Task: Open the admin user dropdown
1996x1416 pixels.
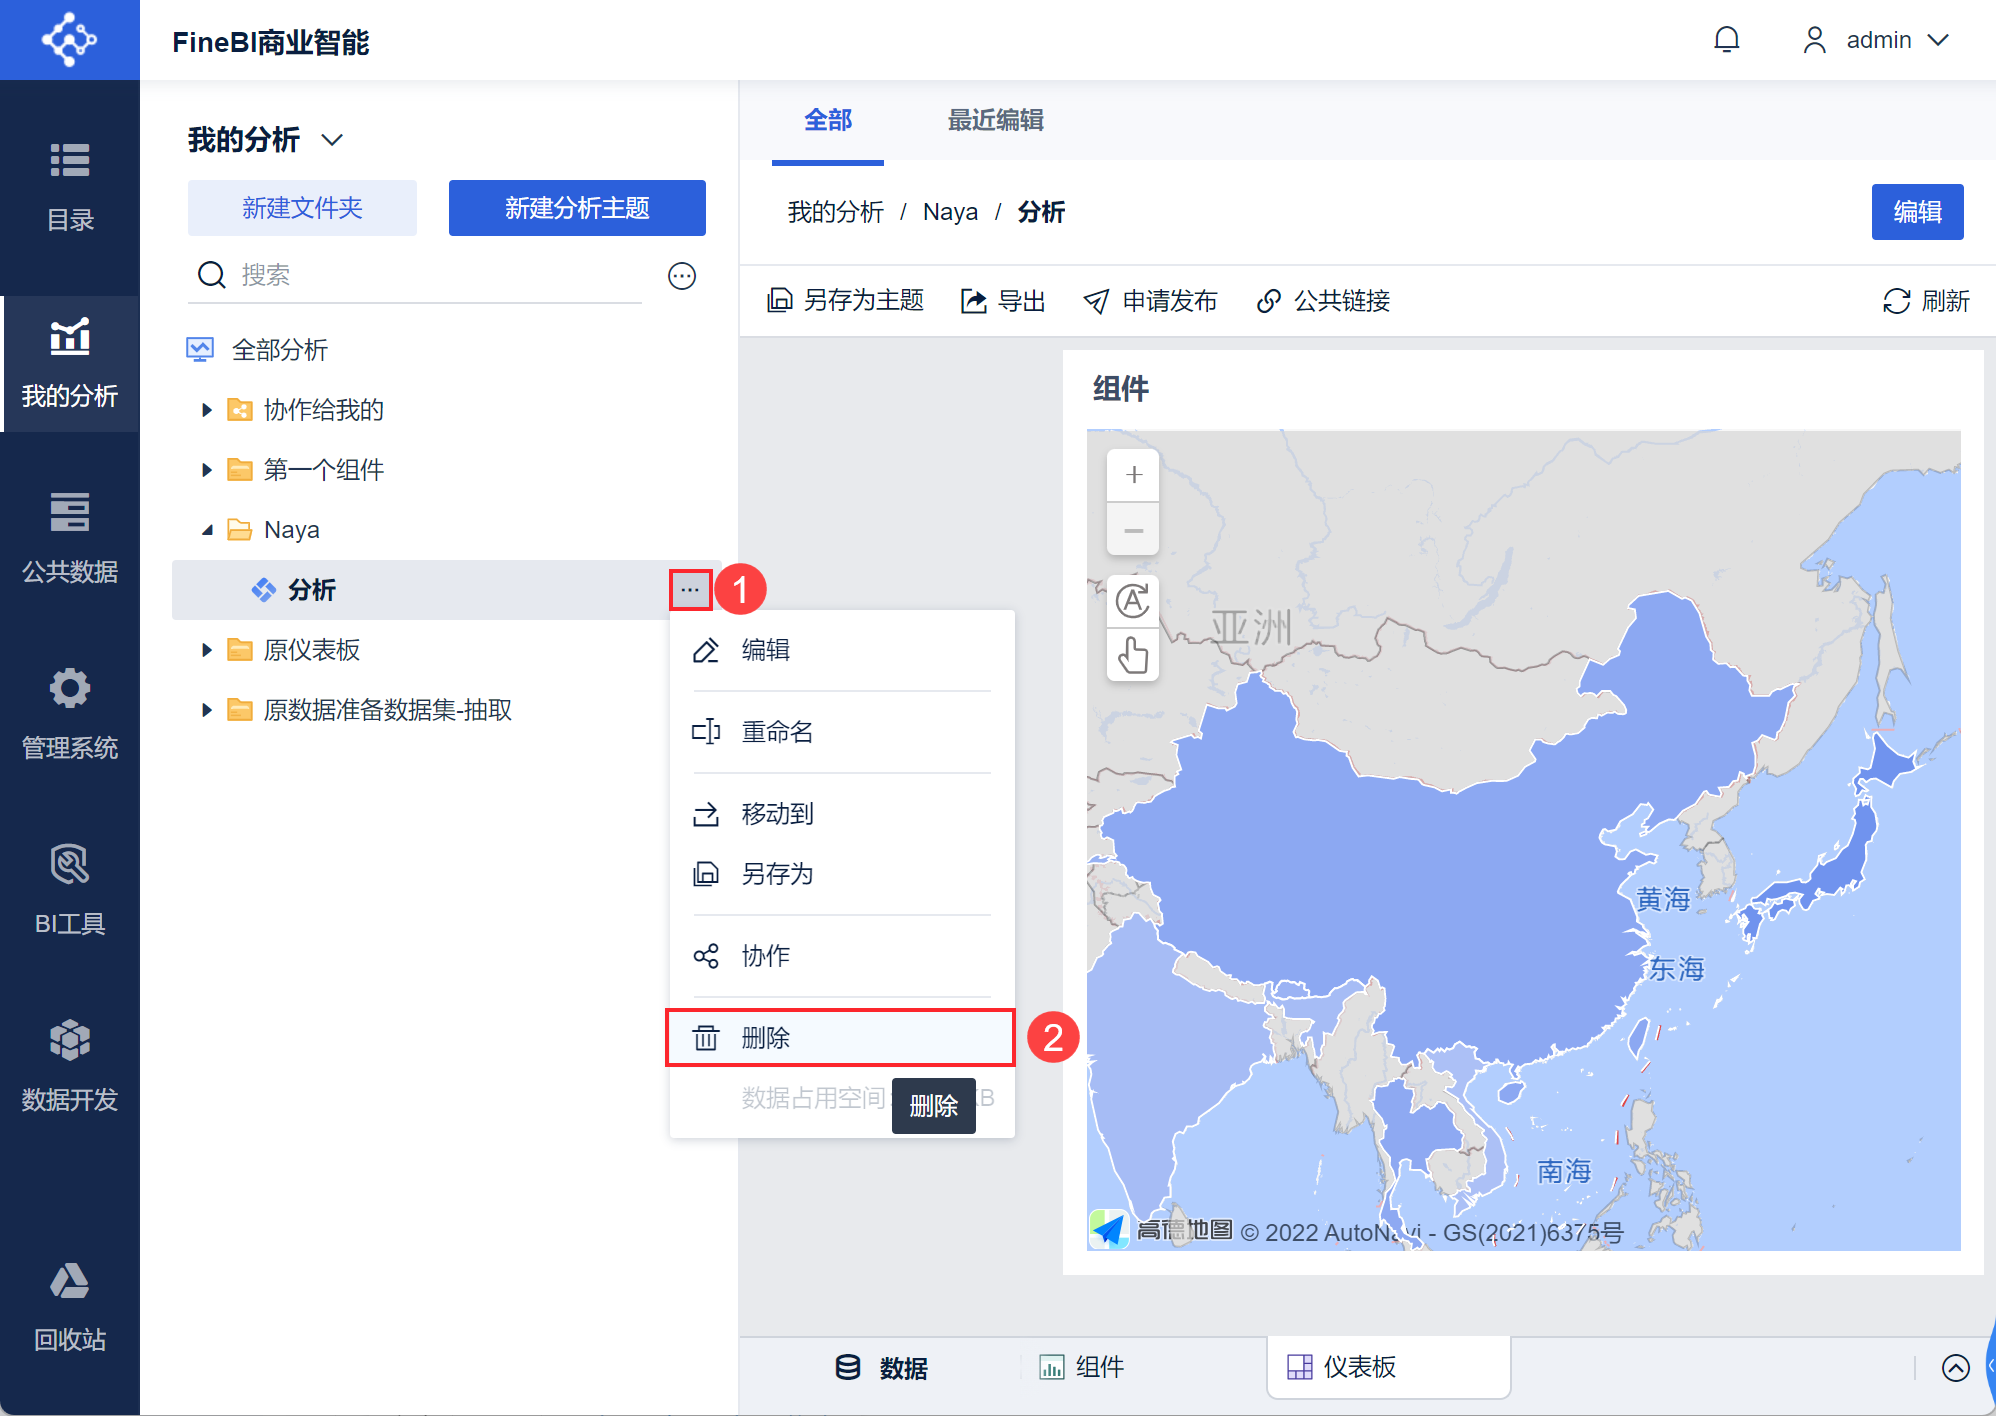Action: coord(1877,40)
